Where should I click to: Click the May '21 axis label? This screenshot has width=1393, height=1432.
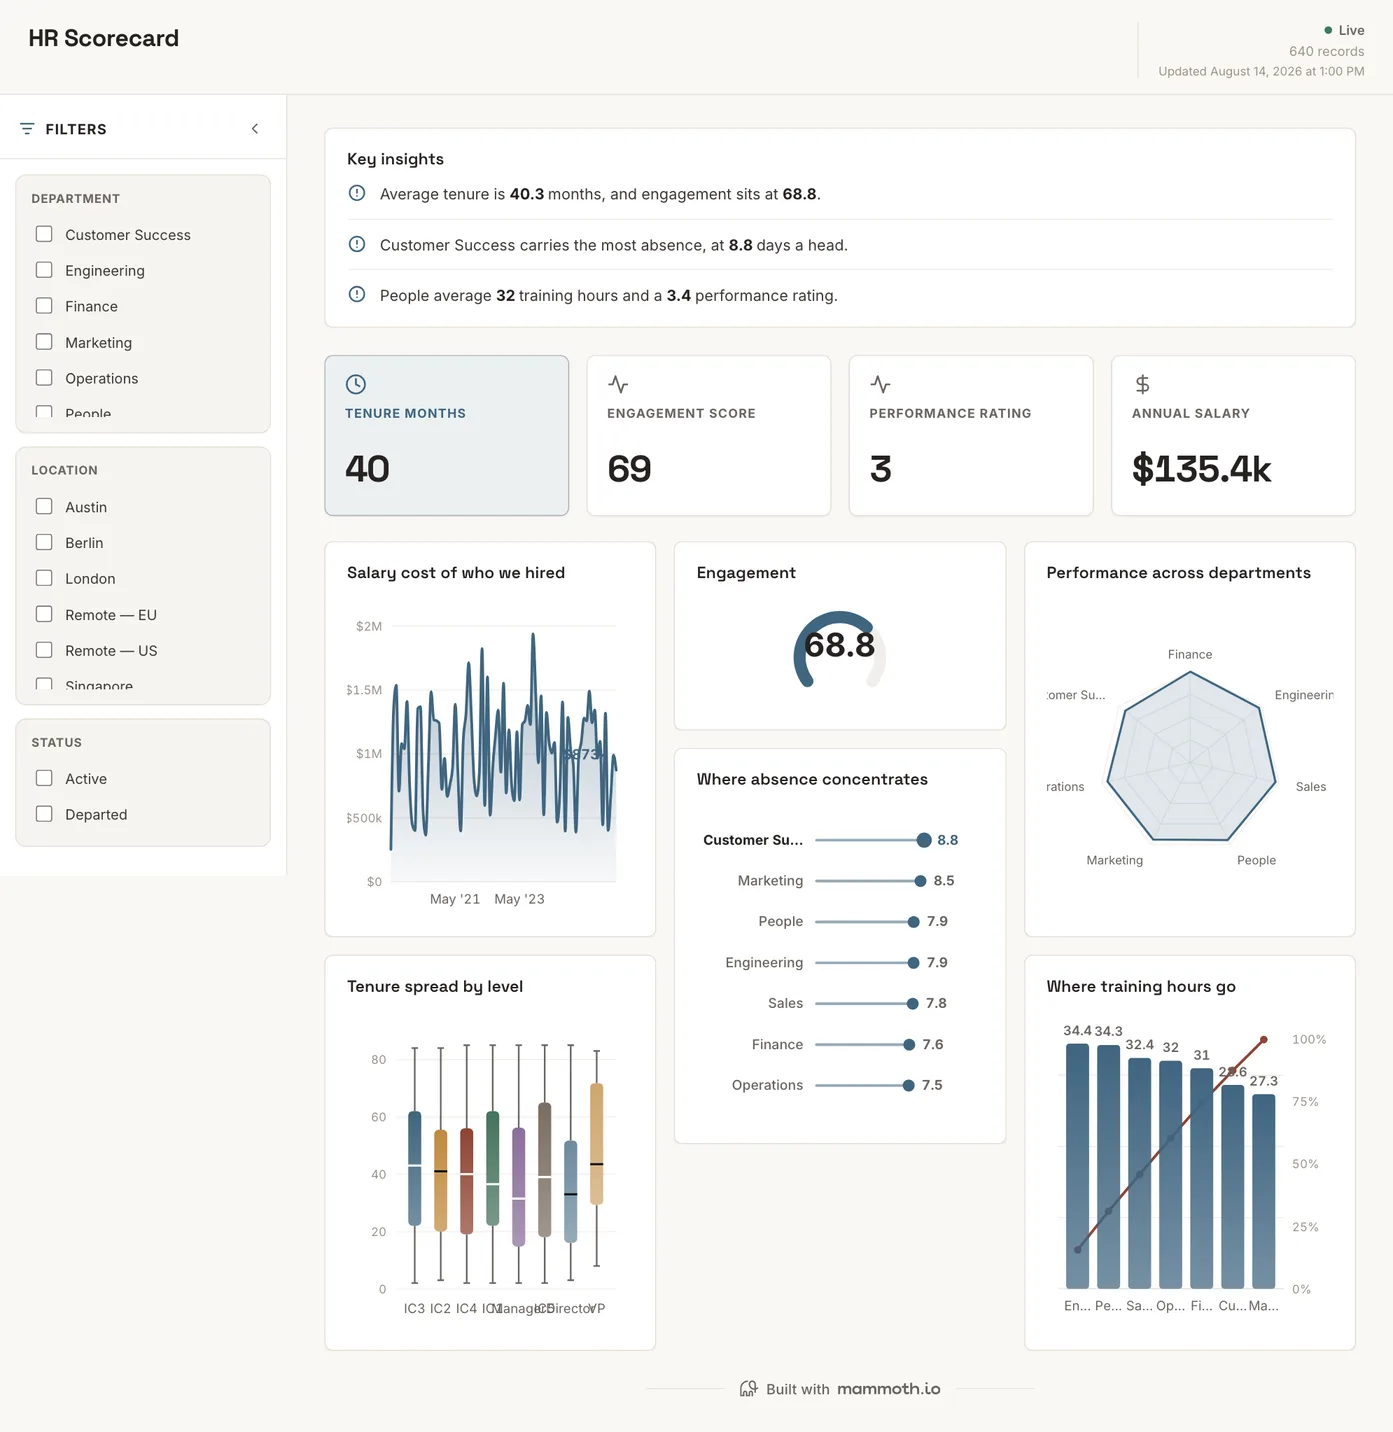pyautogui.click(x=455, y=899)
